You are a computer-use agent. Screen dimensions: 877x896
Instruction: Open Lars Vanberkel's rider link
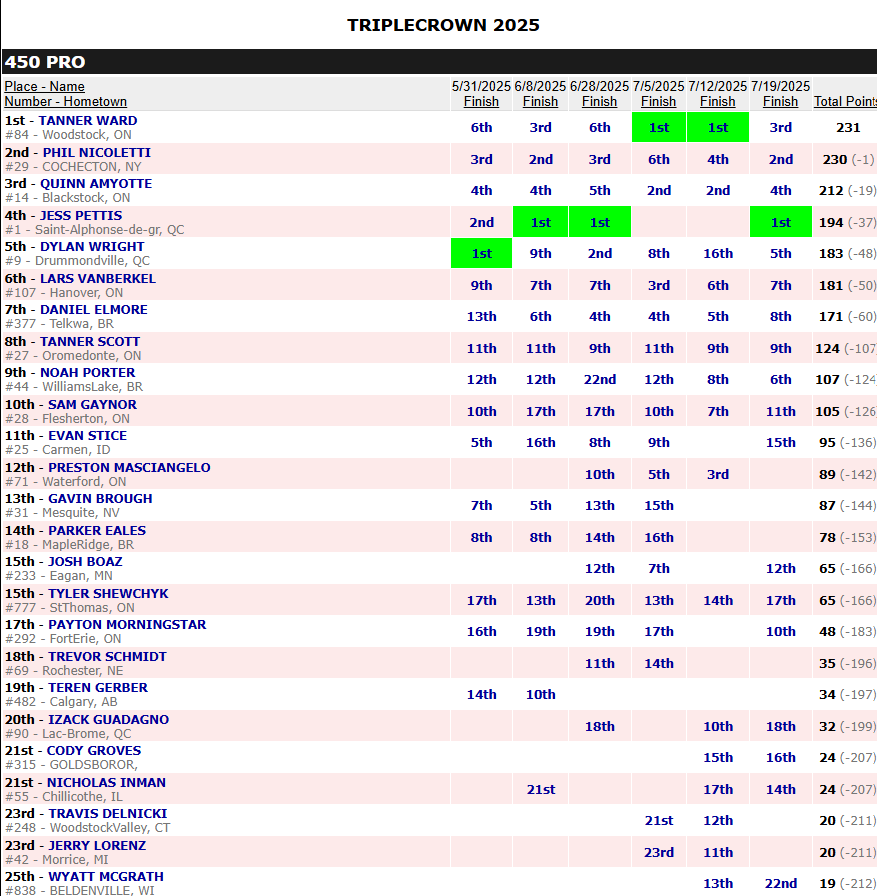[97, 278]
